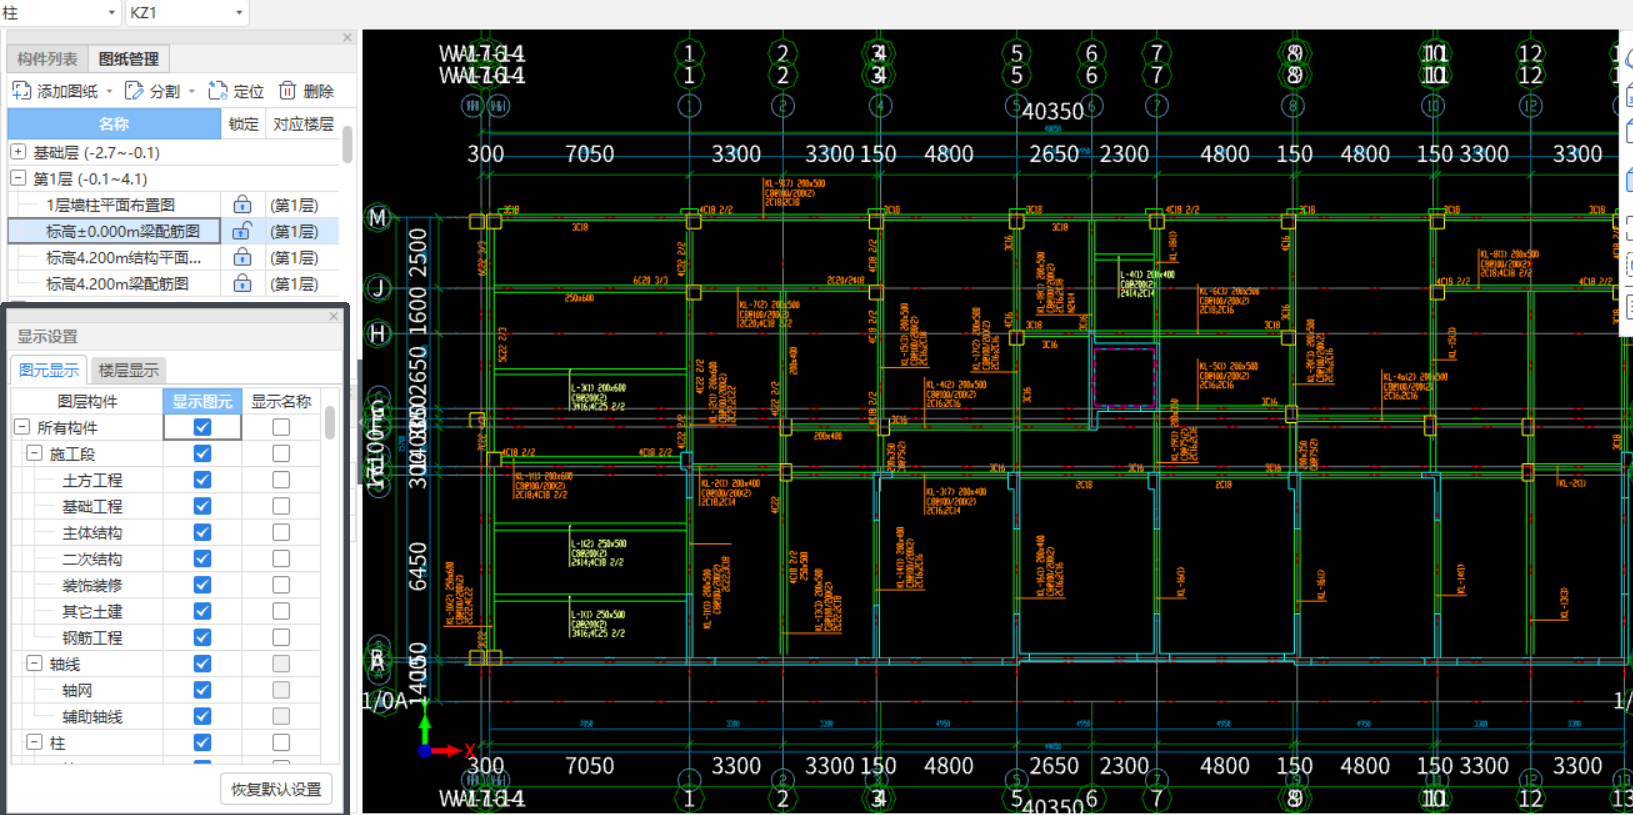Open the KZ1 component dropdown

tap(239, 13)
